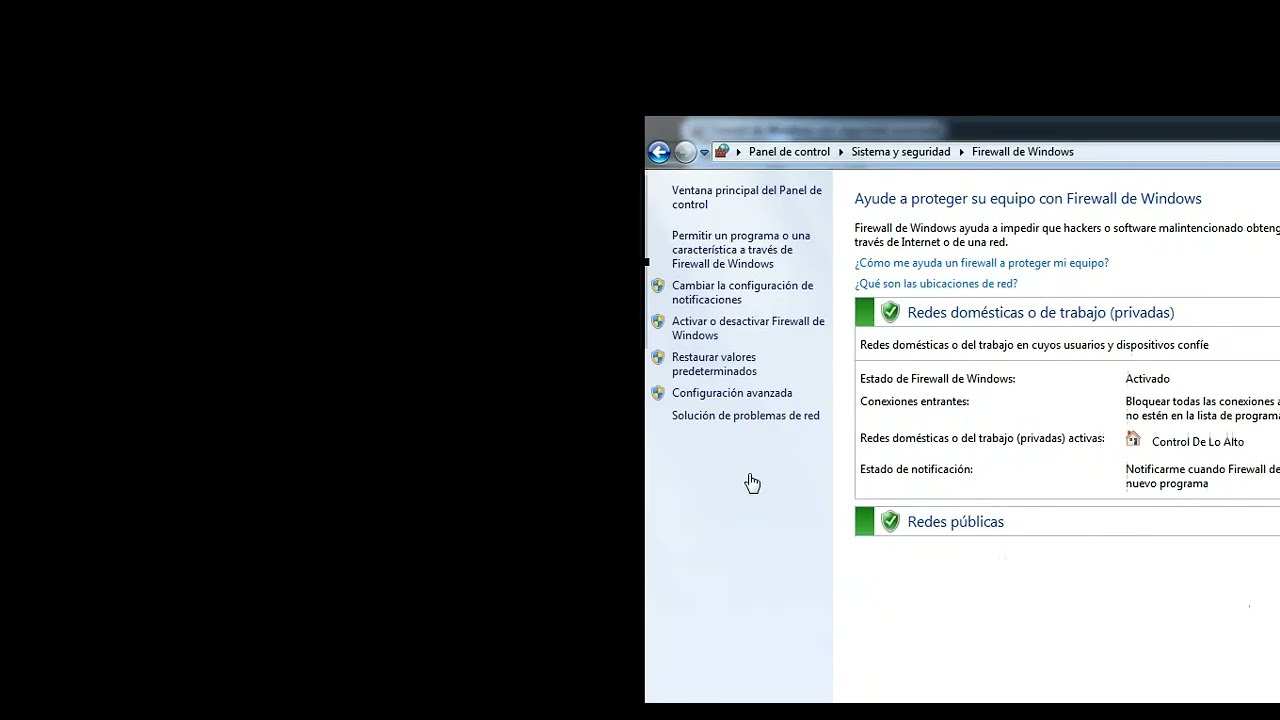Expand arrow before Panel de control breadcrumb
This screenshot has height=720, width=1280.
739,152
